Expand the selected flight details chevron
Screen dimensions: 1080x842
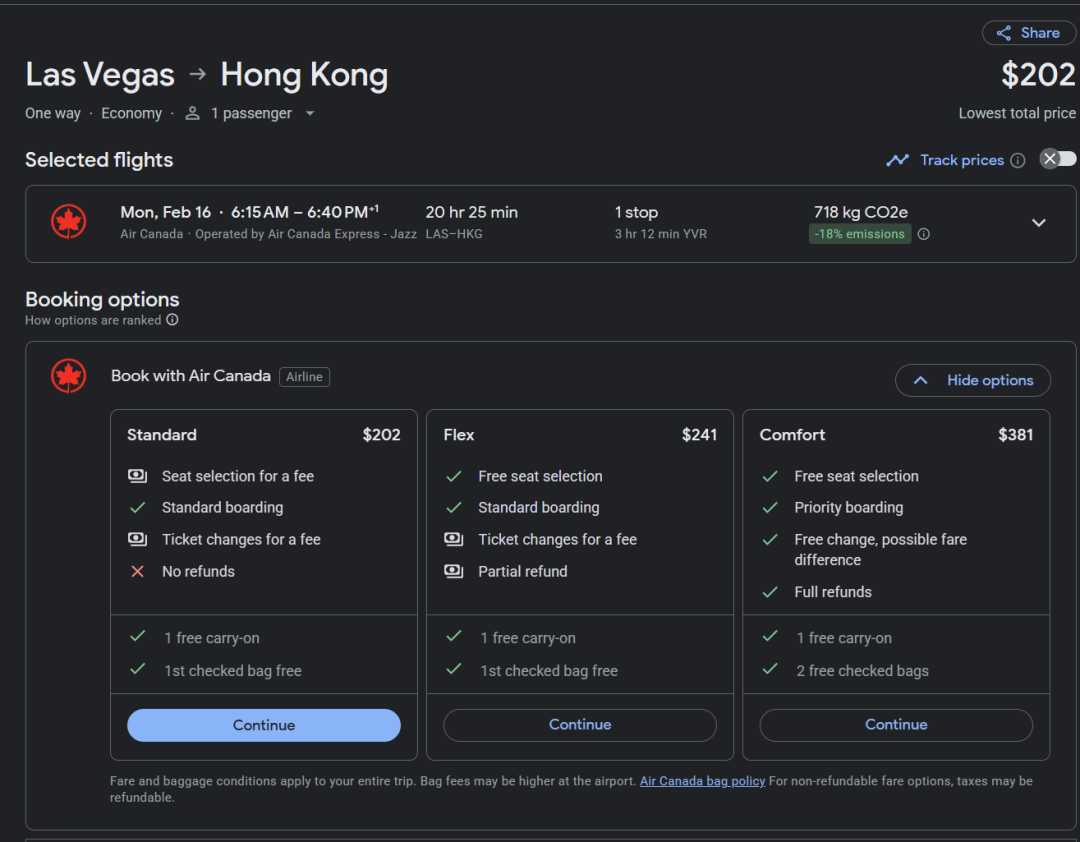pyautogui.click(x=1039, y=223)
